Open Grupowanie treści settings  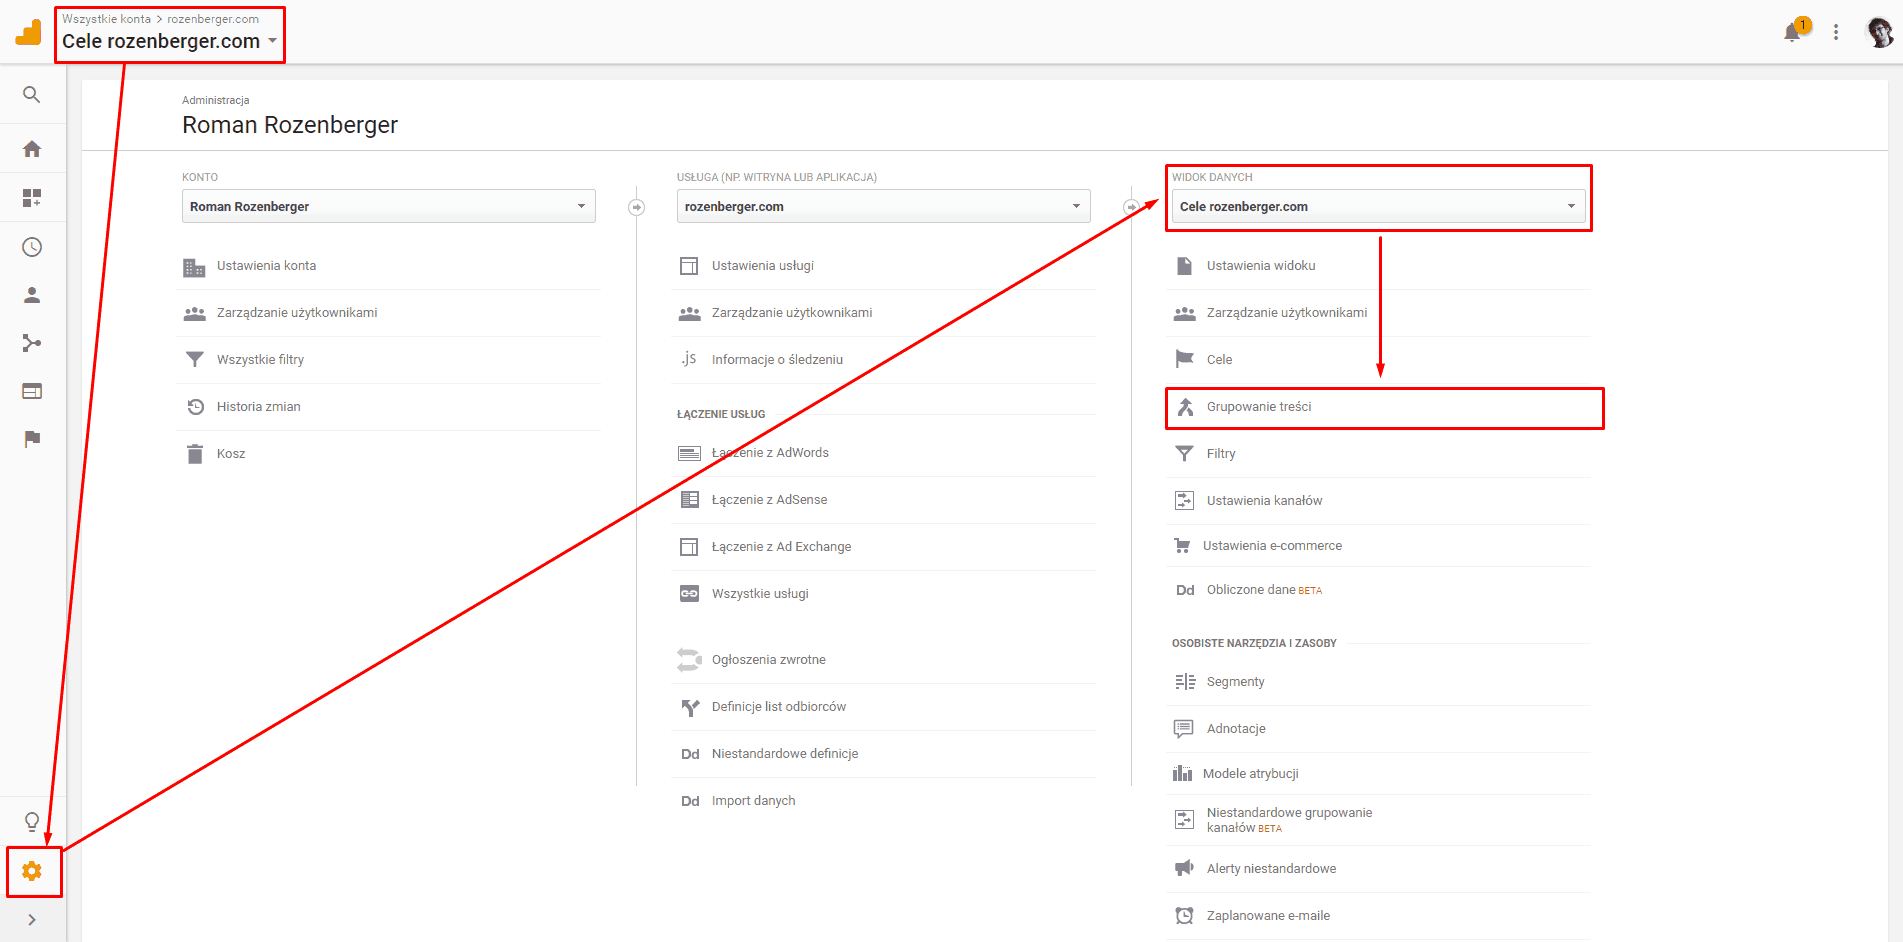pos(1259,407)
